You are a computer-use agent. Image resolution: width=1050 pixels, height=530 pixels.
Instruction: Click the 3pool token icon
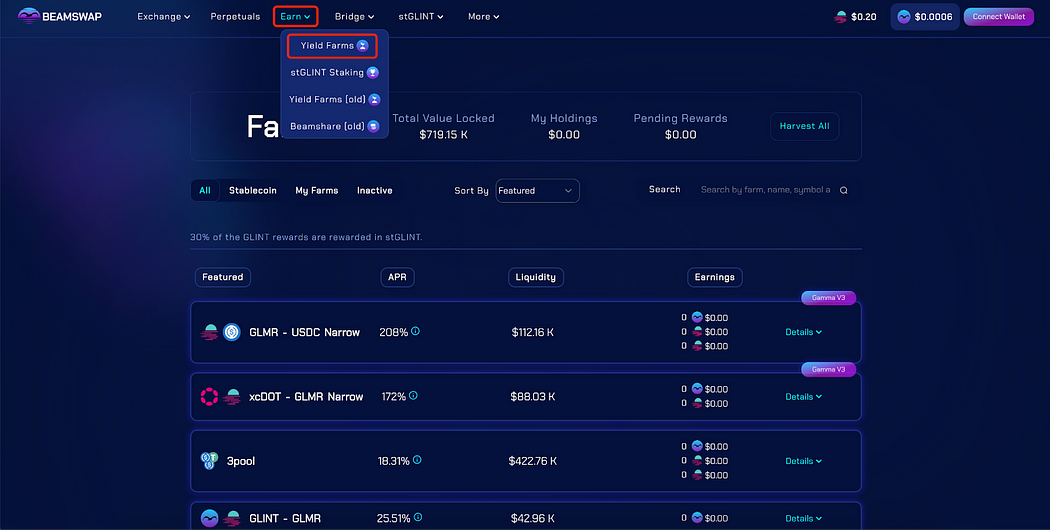pos(210,461)
